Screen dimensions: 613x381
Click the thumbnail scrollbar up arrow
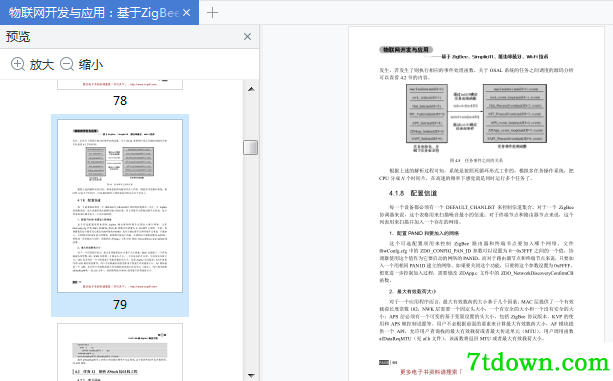point(251,89)
